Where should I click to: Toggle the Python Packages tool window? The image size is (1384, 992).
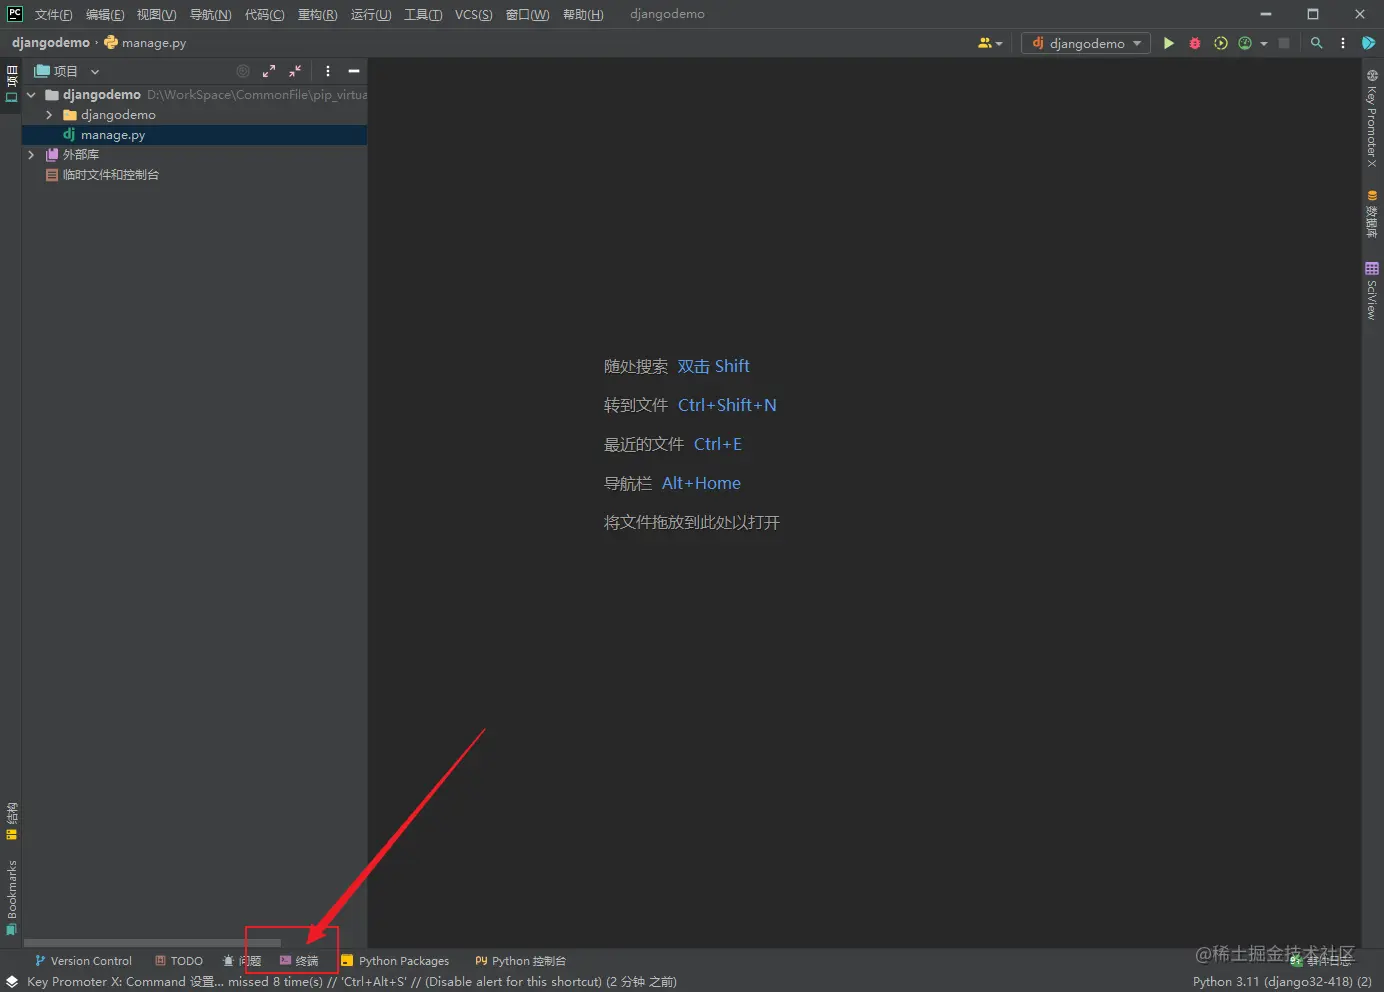tap(395, 961)
